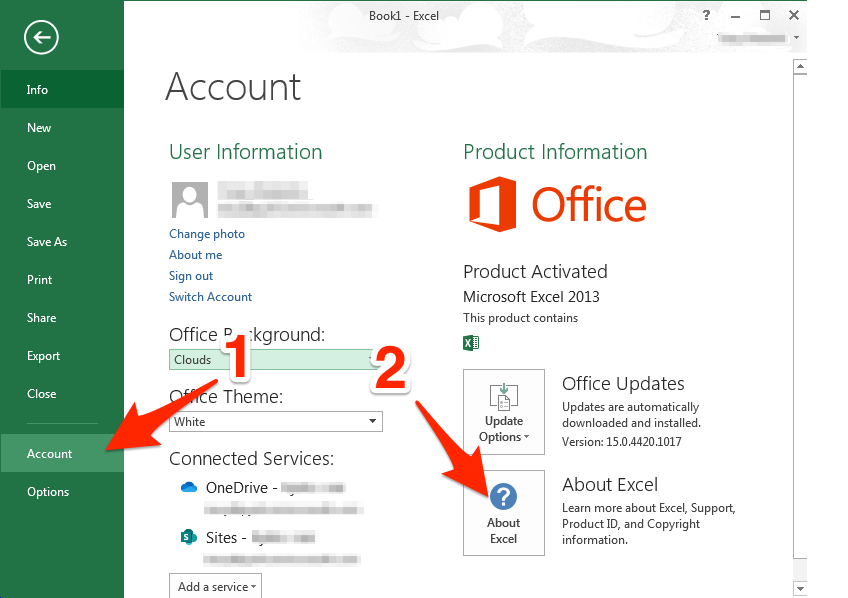Click the Change photo link
This screenshot has width=848, height=598.
coord(207,234)
